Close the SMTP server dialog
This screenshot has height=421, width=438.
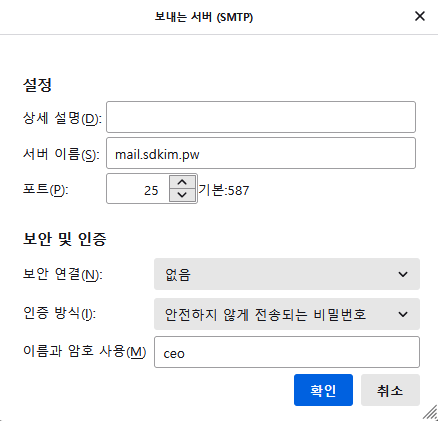click(x=420, y=16)
